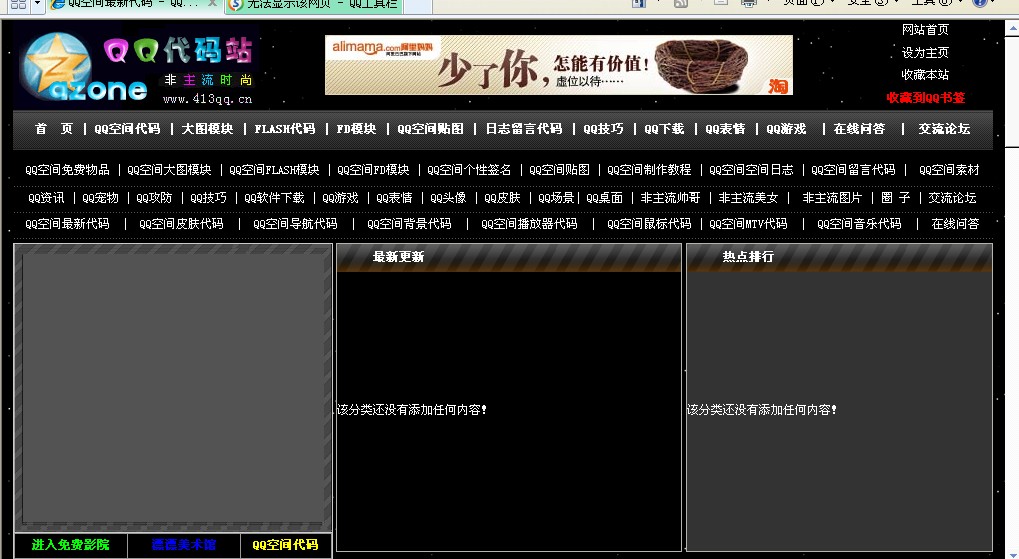Click the scrollbar down arrow

point(1013,554)
